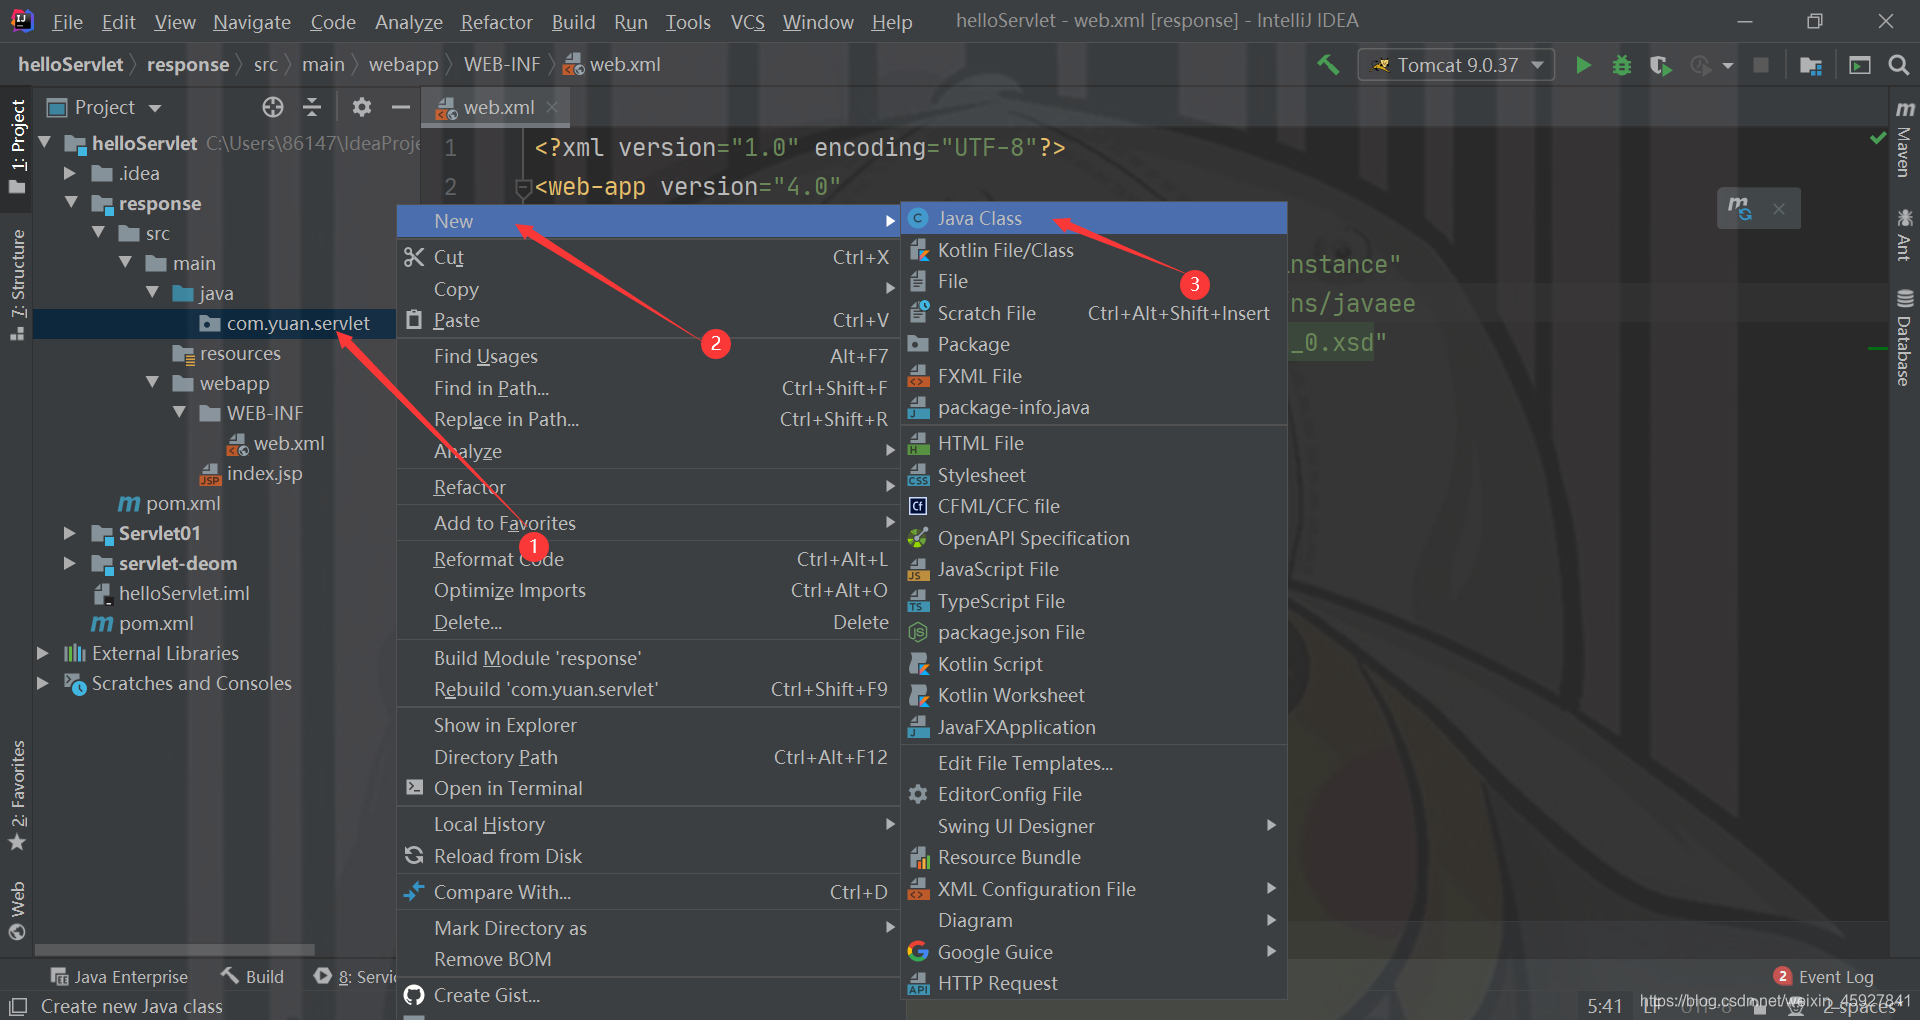Viewport: 1920px width, 1020px height.
Task: Select Paste from the context menu
Action: (649, 320)
